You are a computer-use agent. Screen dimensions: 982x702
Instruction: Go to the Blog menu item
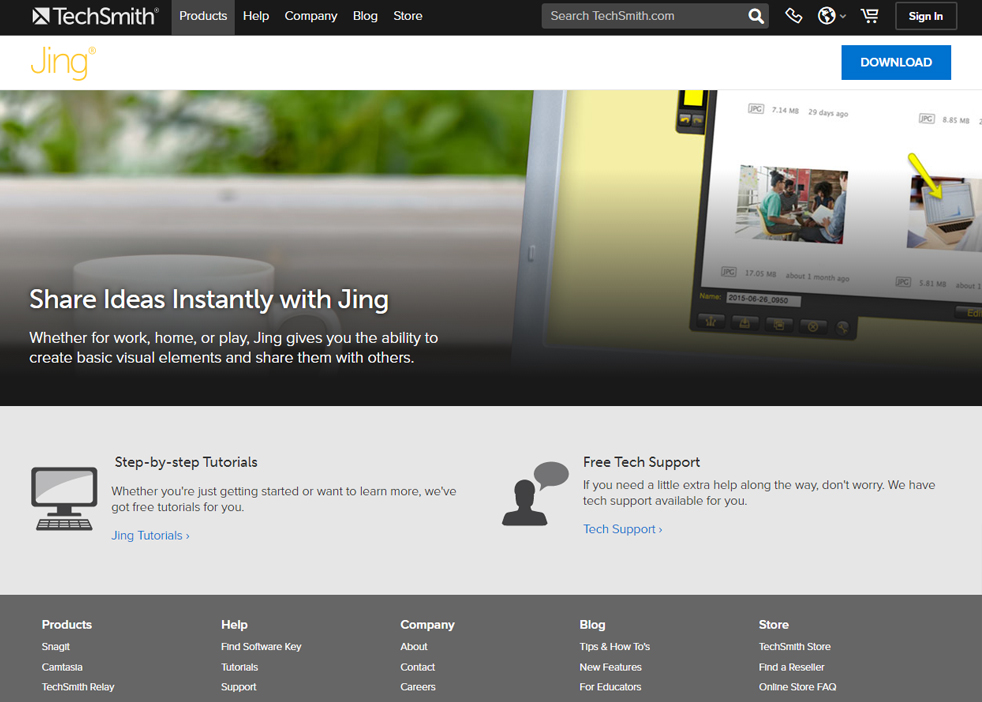(x=365, y=16)
